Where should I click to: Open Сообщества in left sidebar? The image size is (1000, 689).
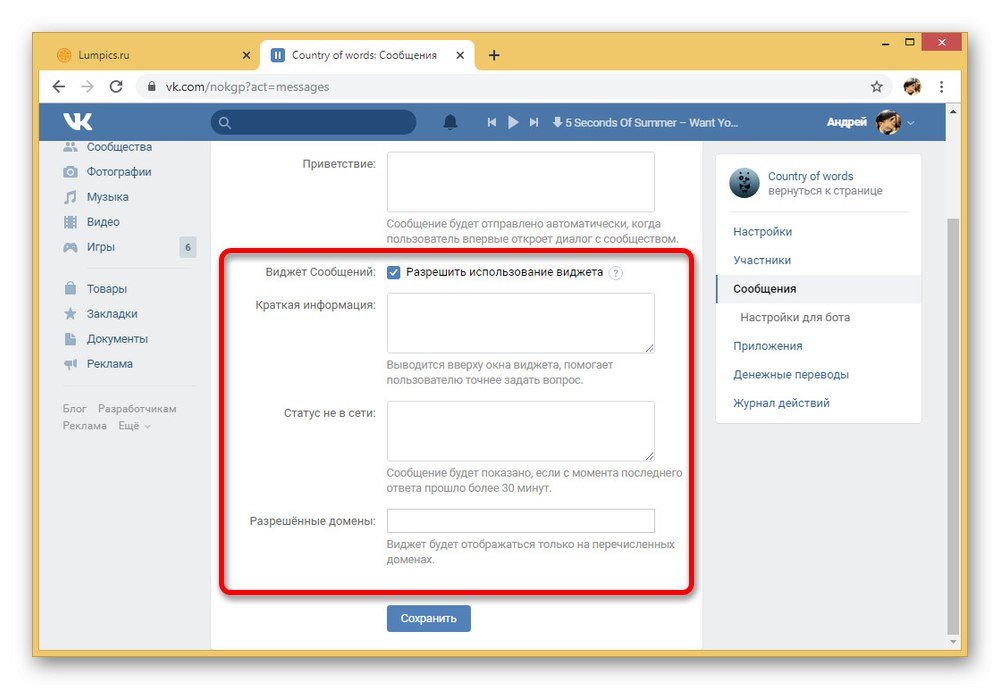[x=119, y=147]
